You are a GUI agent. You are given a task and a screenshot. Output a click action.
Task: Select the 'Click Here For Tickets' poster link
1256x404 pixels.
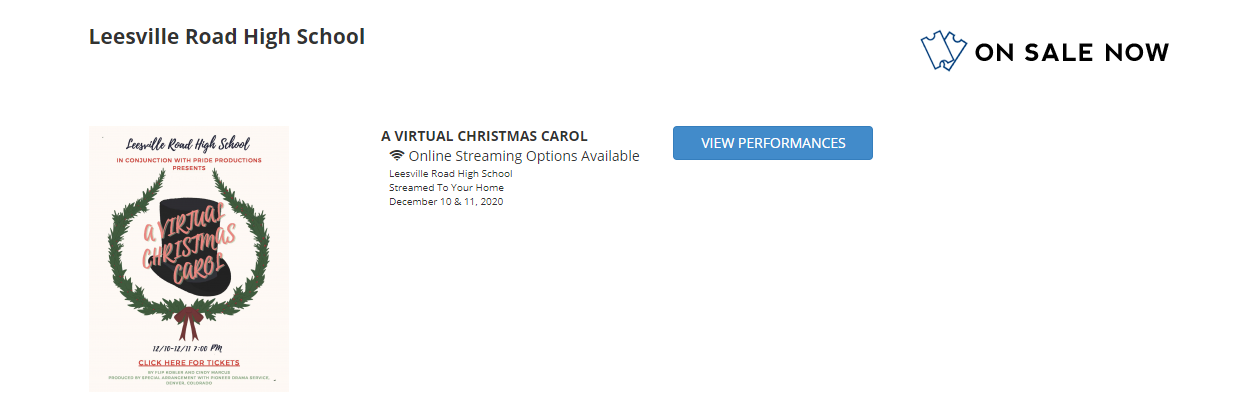[x=189, y=362]
